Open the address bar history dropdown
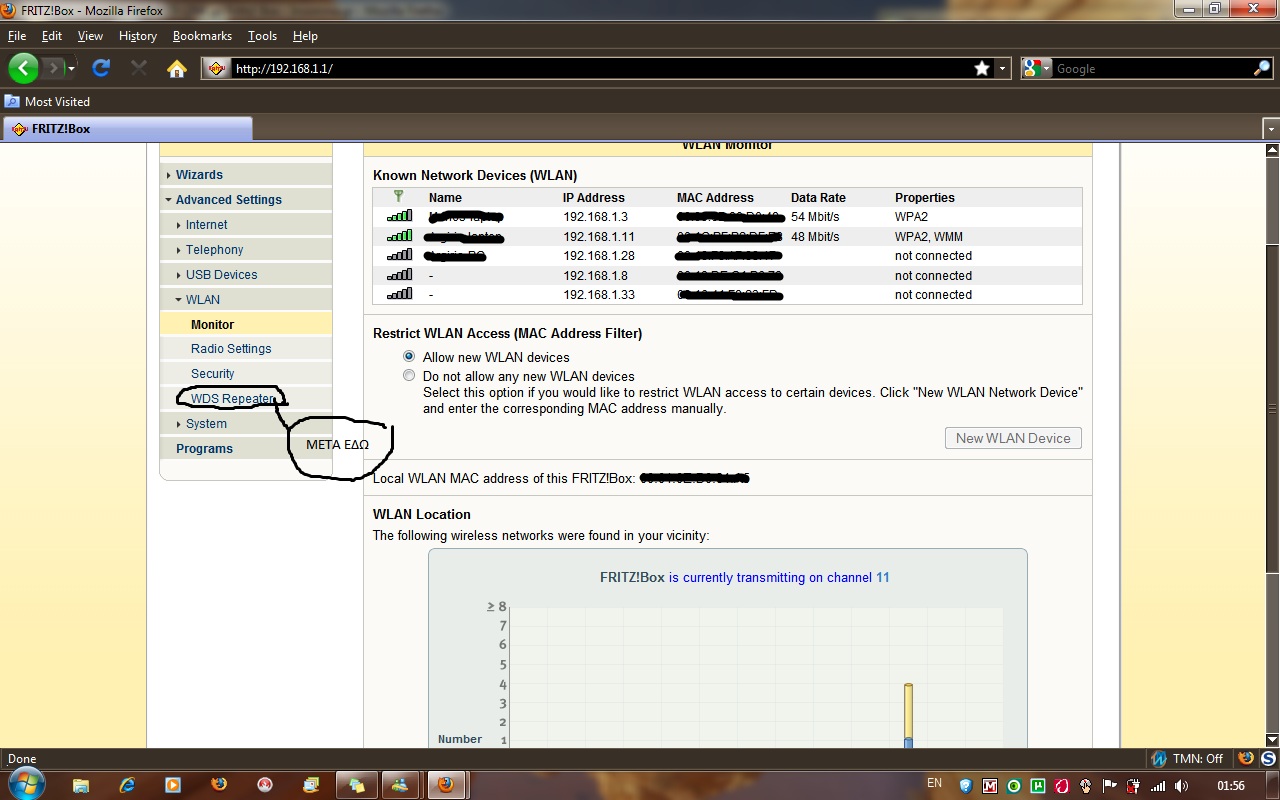This screenshot has width=1280, height=800. click(1003, 68)
